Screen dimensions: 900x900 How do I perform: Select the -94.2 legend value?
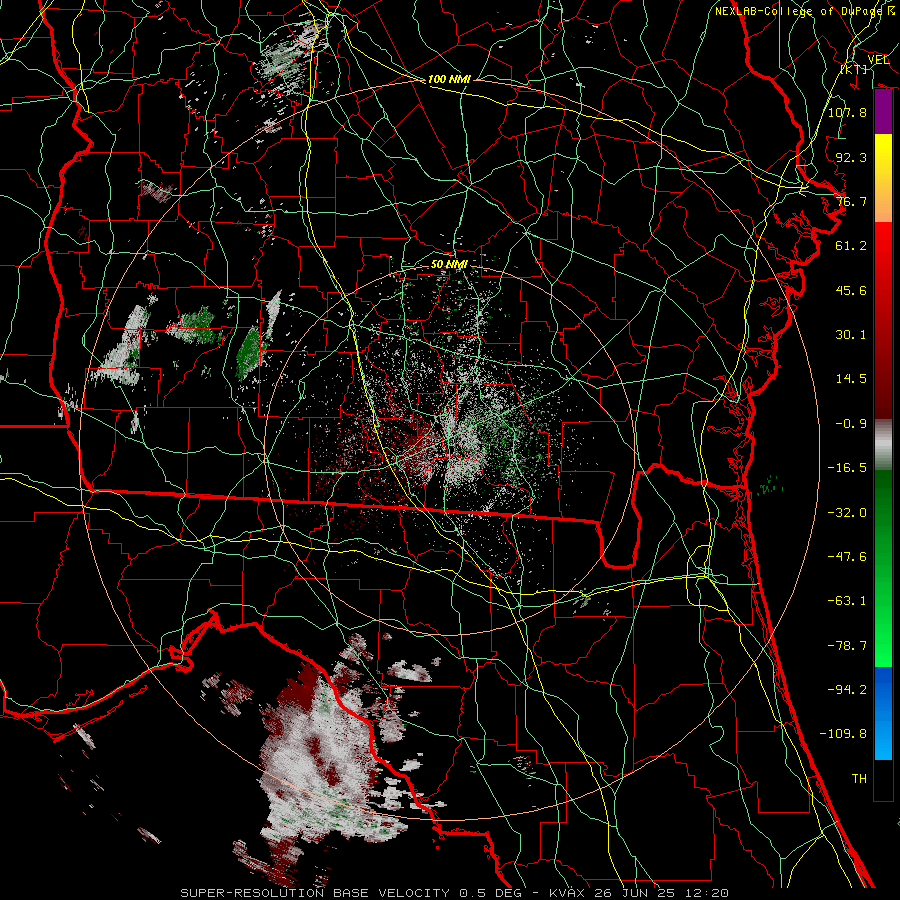tap(847, 690)
